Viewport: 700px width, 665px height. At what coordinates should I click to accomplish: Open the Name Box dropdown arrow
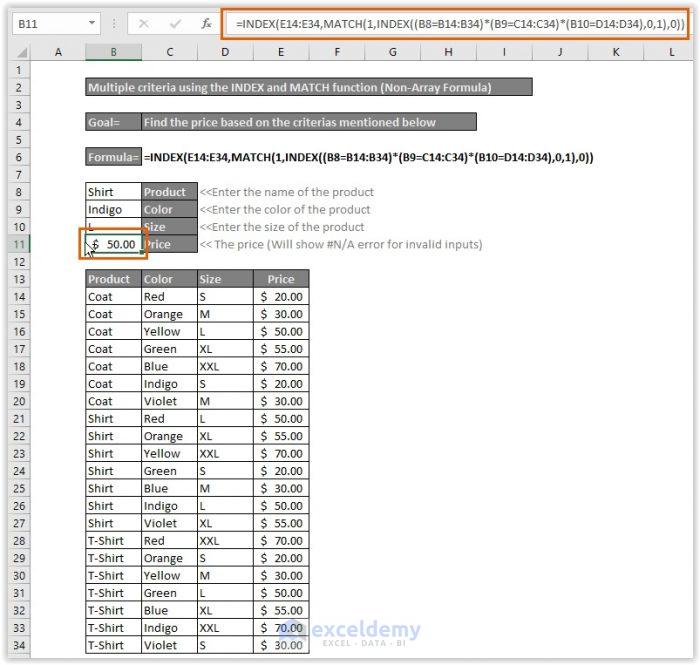point(92,23)
